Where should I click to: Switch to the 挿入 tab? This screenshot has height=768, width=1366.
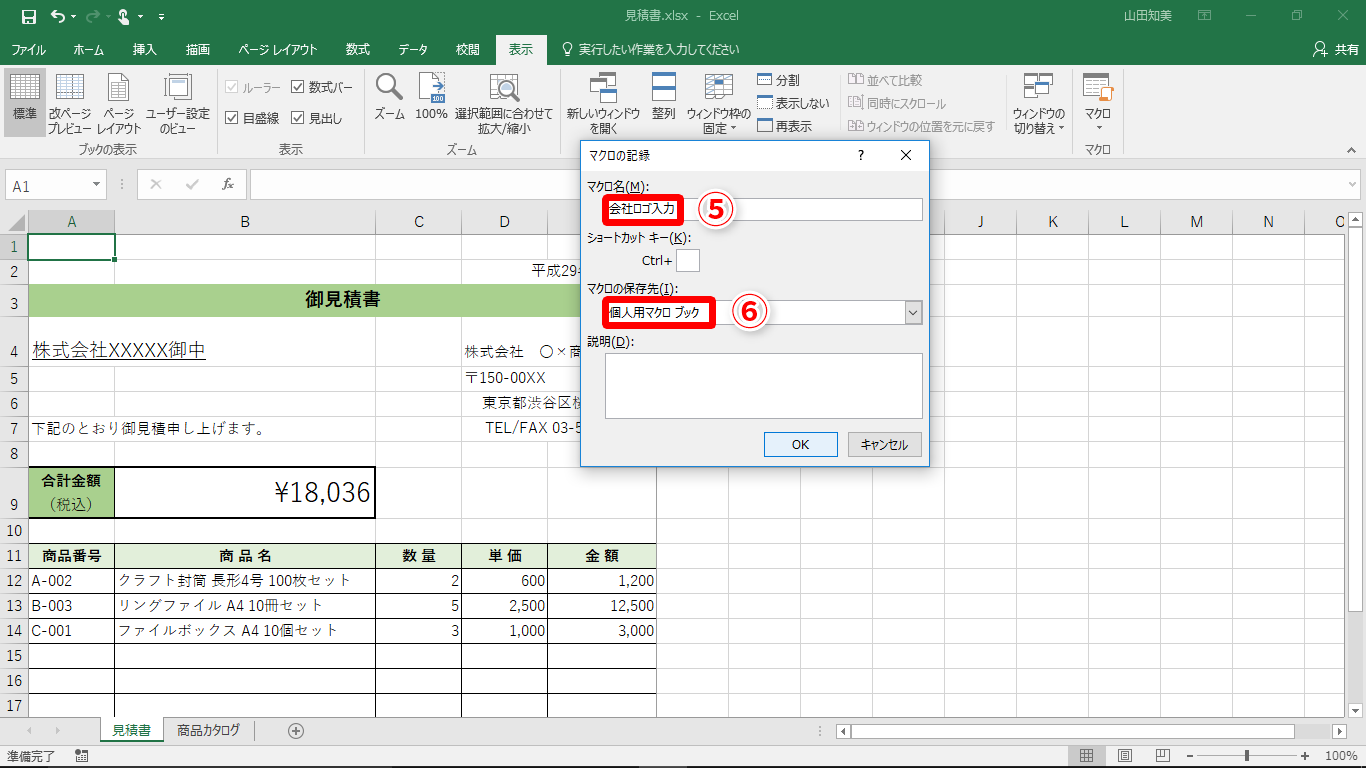coord(145,49)
